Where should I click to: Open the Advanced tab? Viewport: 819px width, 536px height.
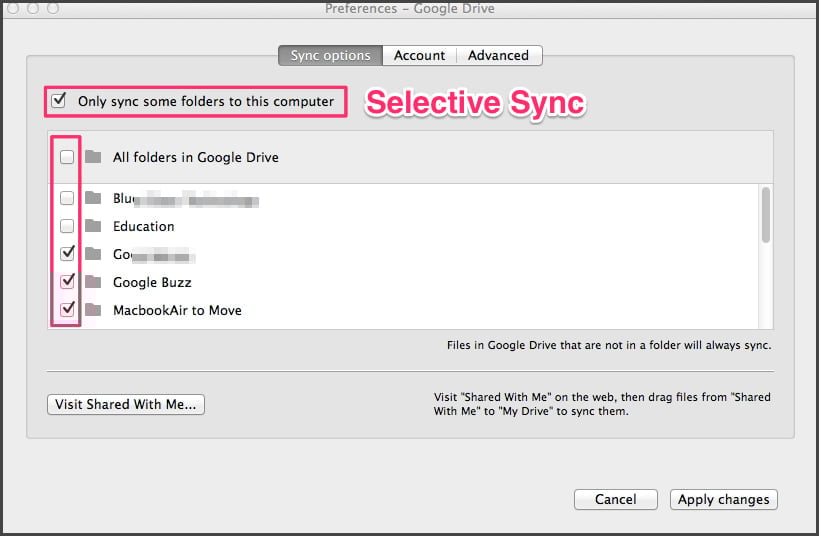(499, 55)
